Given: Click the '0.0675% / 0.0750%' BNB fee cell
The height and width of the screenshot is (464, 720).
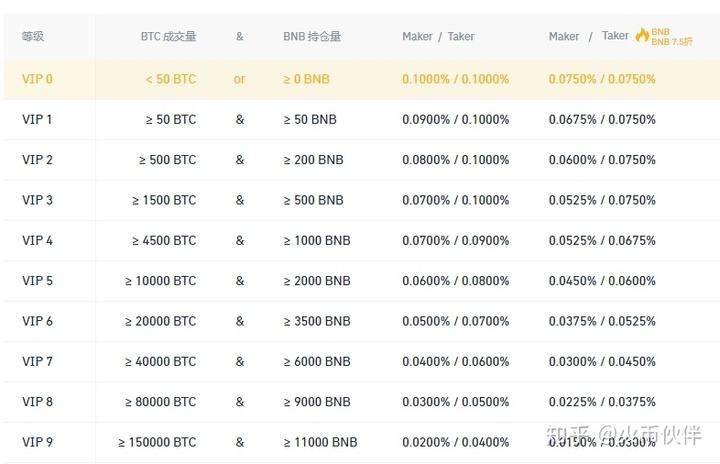Looking at the screenshot, I should click(602, 119).
